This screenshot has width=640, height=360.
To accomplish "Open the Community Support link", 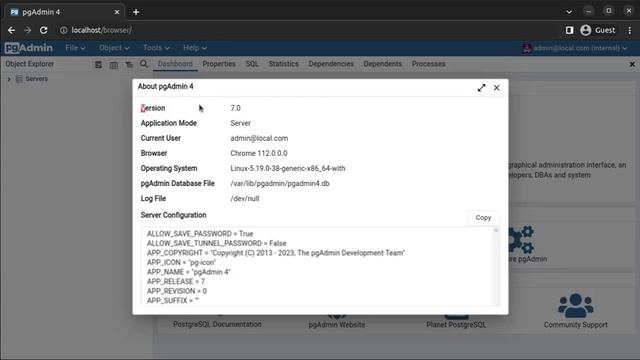I will (576, 325).
